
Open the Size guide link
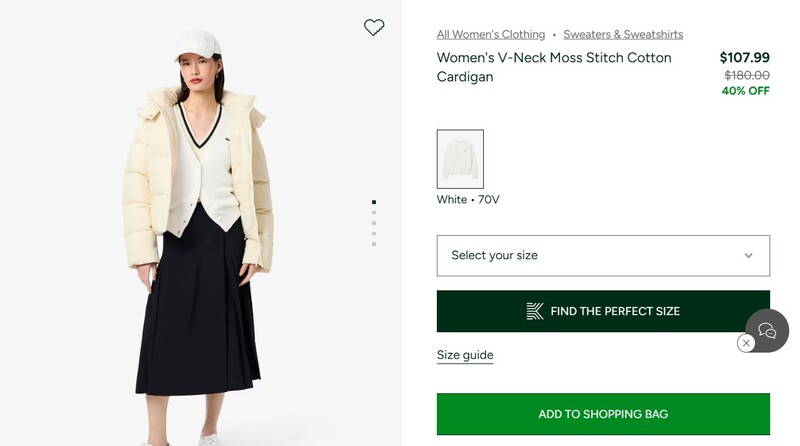pos(465,355)
